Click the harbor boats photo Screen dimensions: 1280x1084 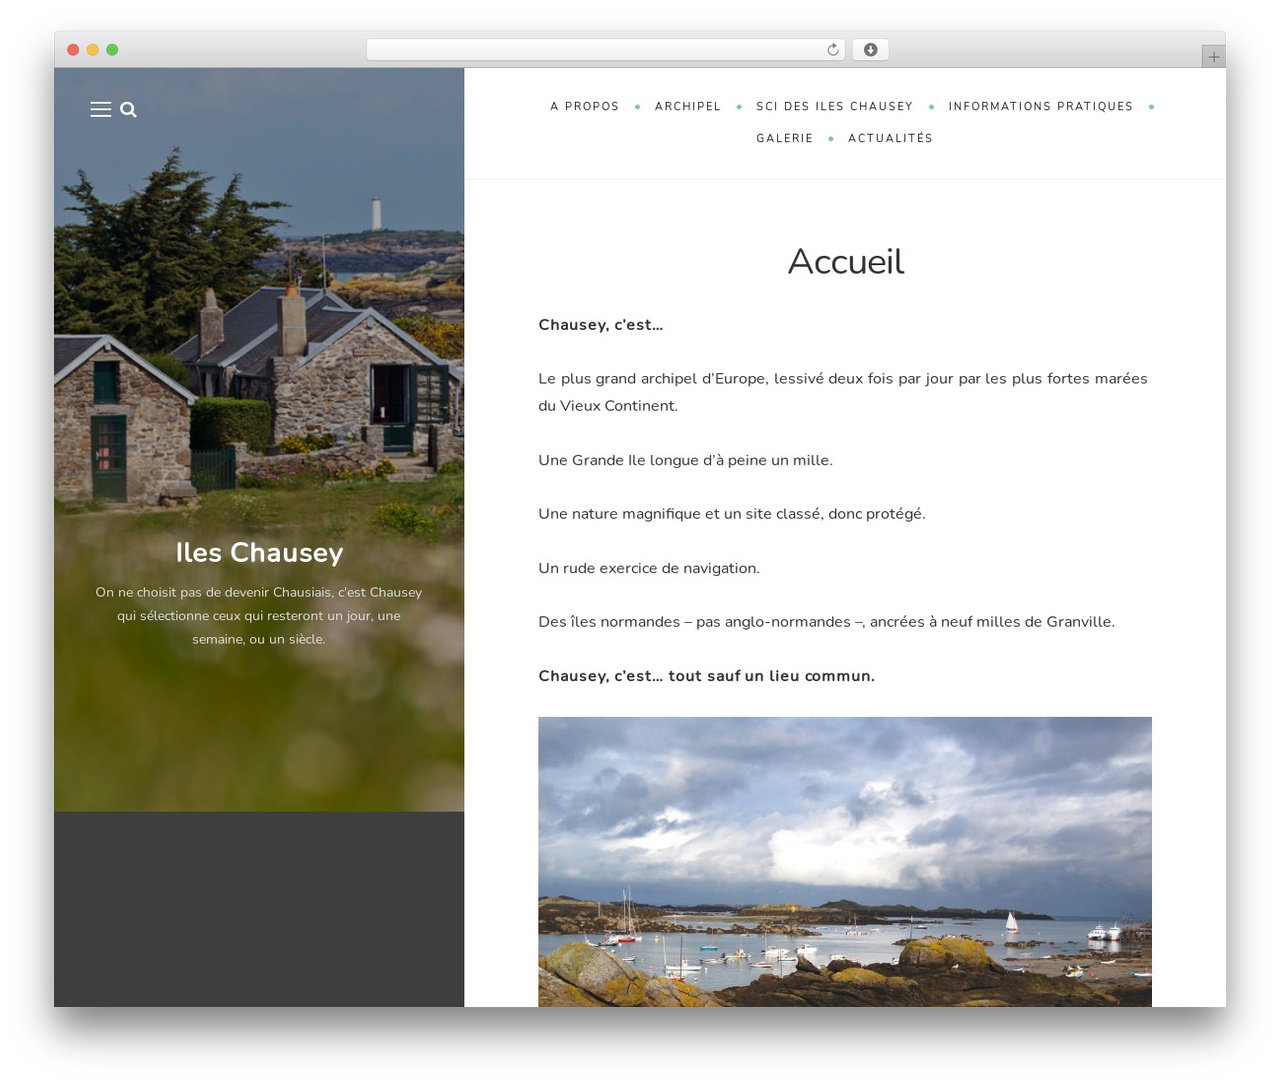pyautogui.click(x=845, y=861)
